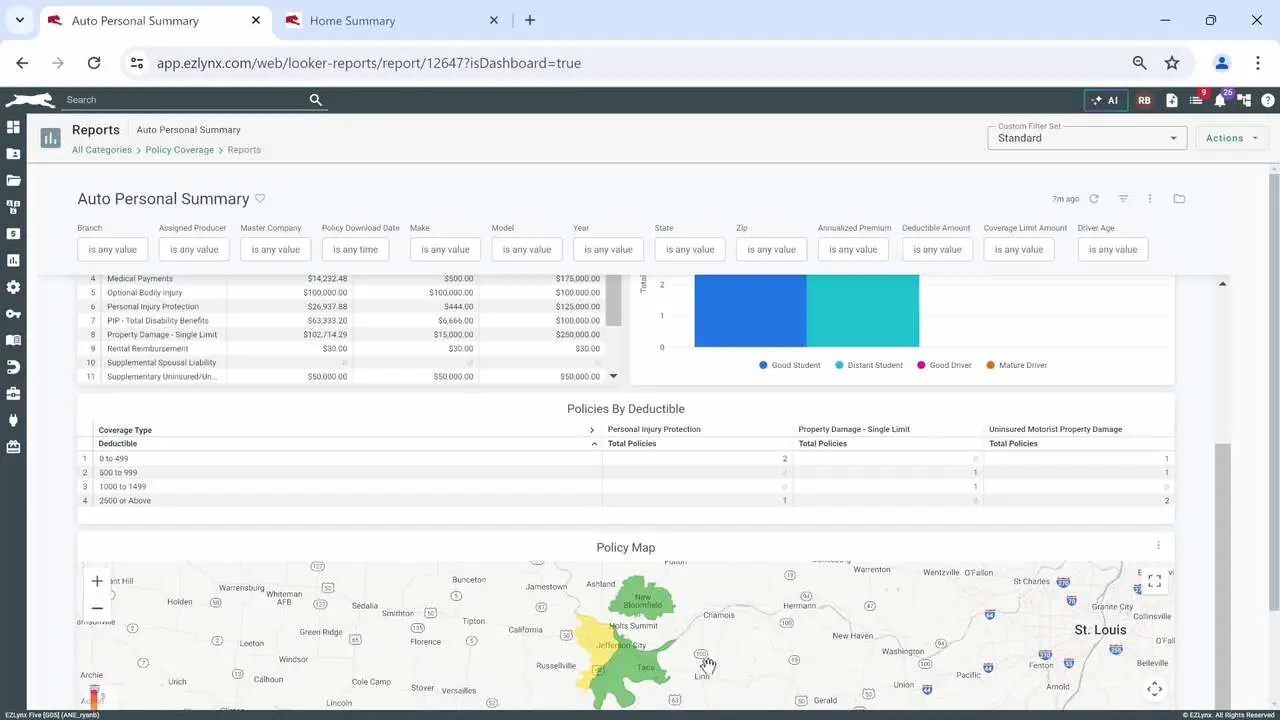The width and height of the screenshot is (1280, 720).
Task: Toggle Good Student legend series
Action: pyautogui.click(x=789, y=365)
